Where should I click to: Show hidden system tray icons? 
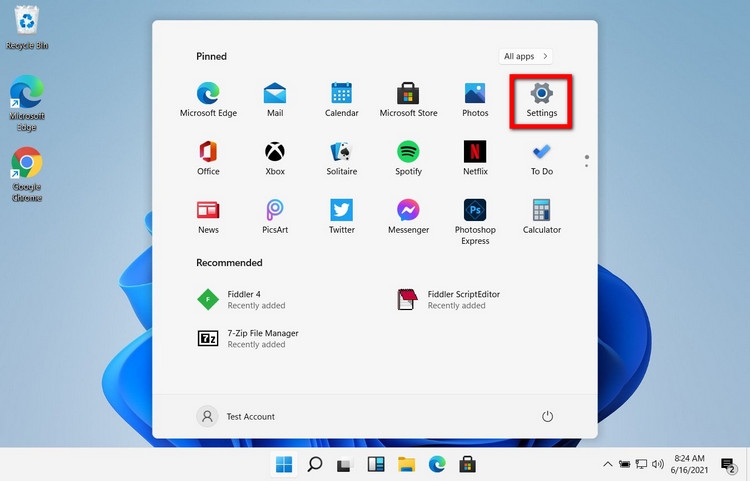click(607, 464)
